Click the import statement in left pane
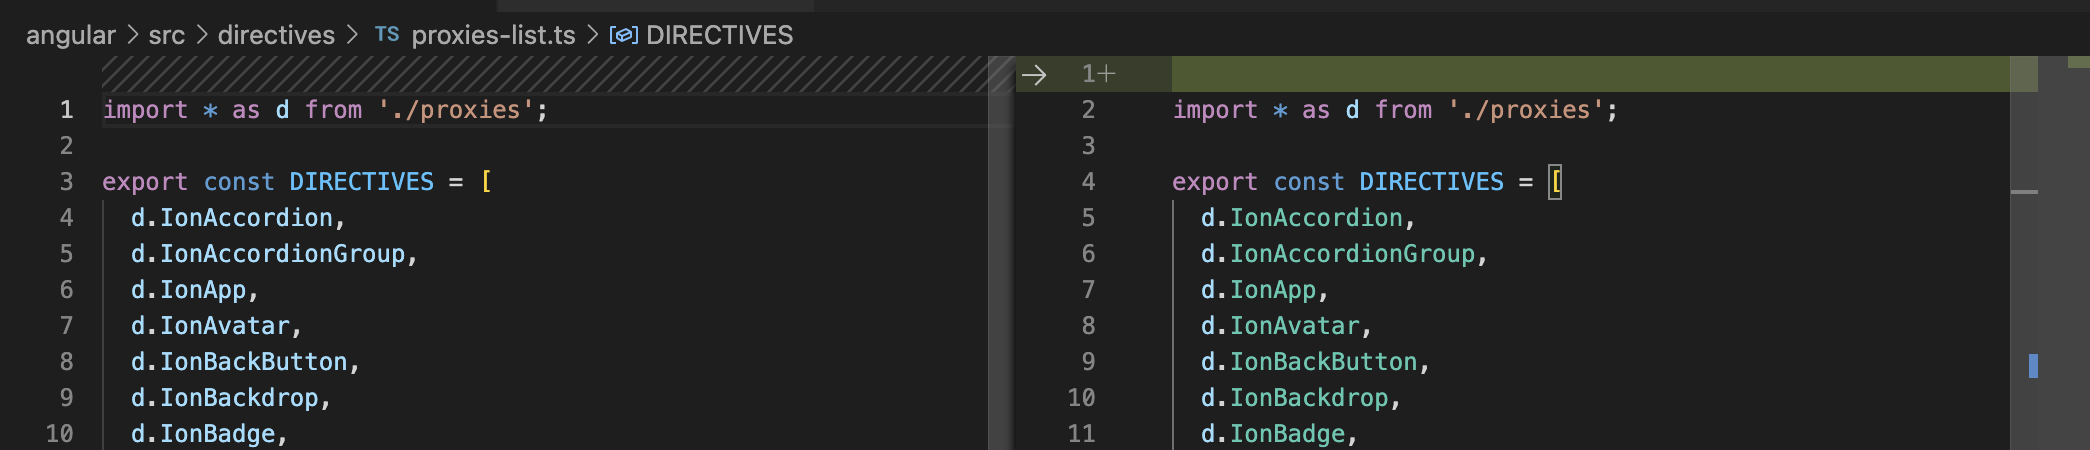Image resolution: width=2090 pixels, height=450 pixels. click(x=325, y=110)
